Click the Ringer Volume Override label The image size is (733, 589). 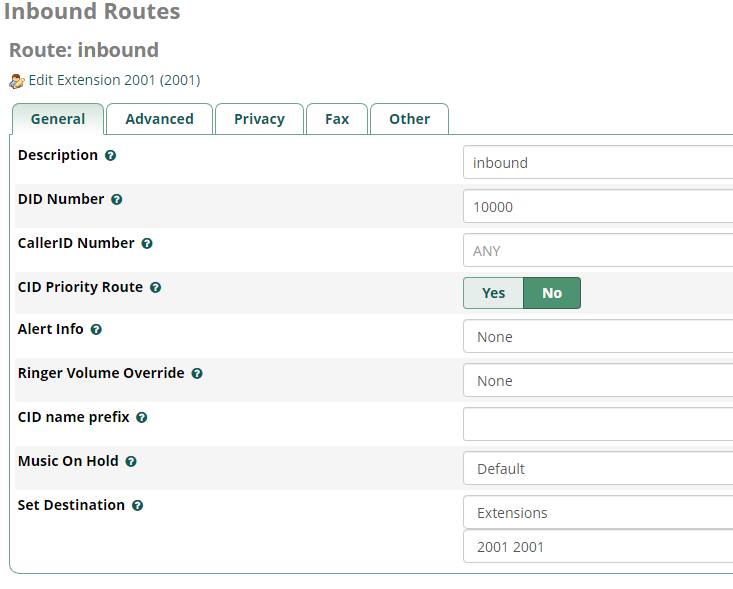[101, 373]
